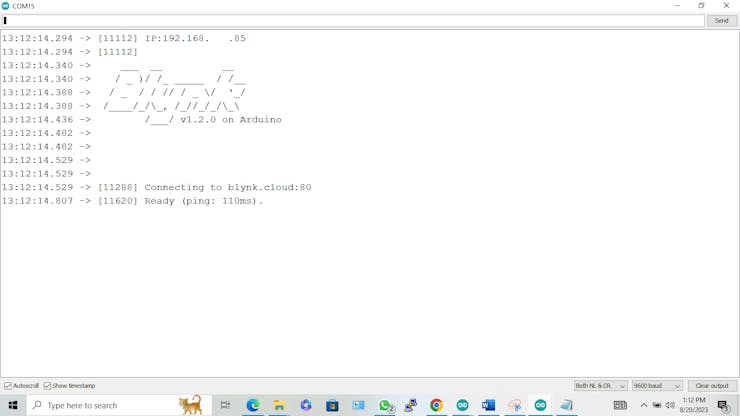Open the Windows Start menu
The image size is (740, 416).
click(13, 405)
